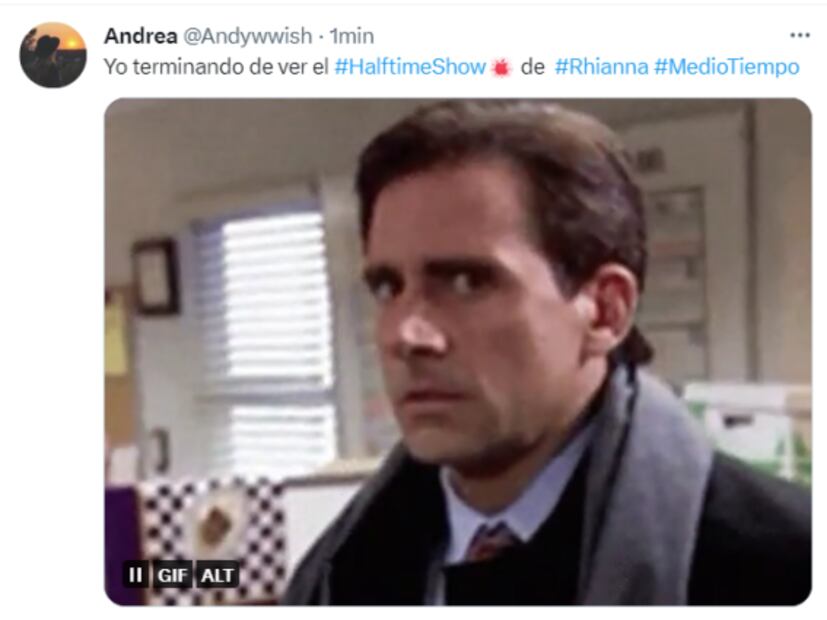Image resolution: width=827 pixels, height=620 pixels.
Task: Pause the playing GIF
Action: point(136,574)
